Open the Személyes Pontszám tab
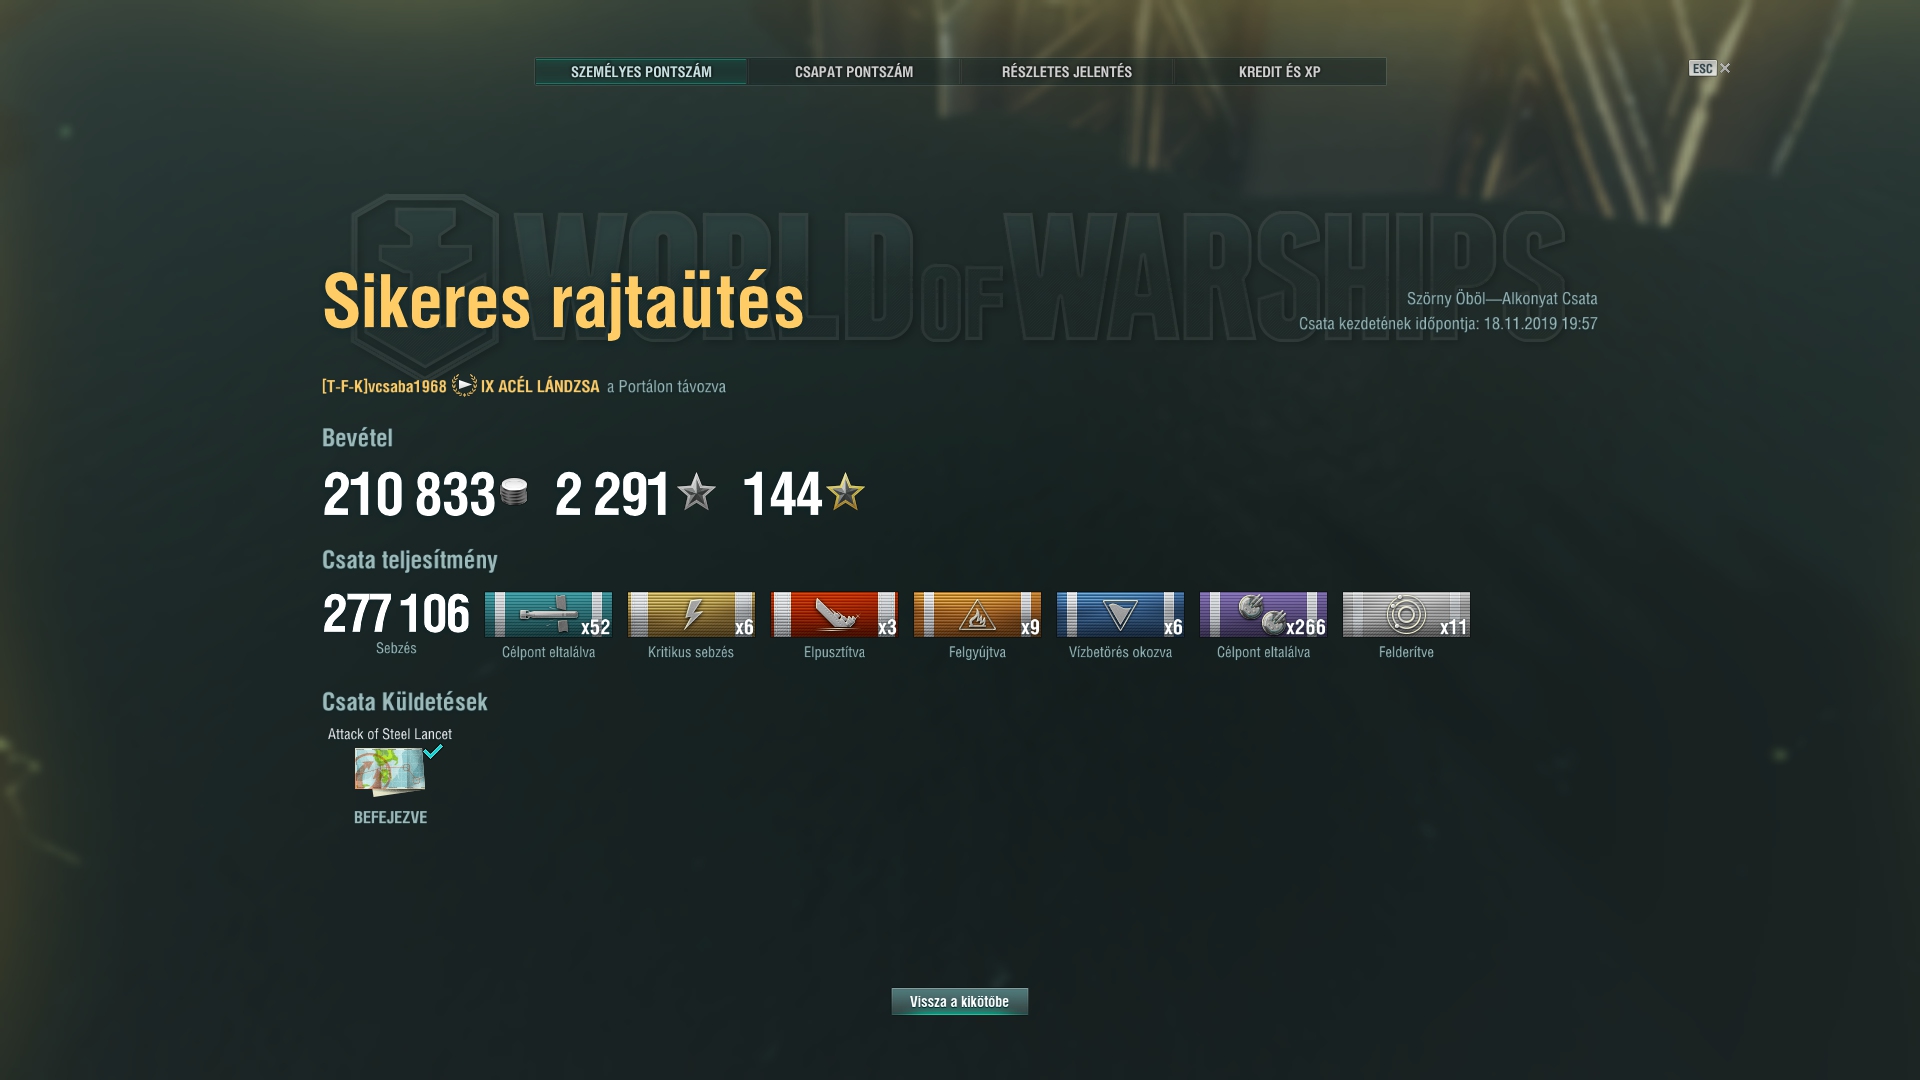The height and width of the screenshot is (1080, 1920). pyautogui.click(x=641, y=71)
